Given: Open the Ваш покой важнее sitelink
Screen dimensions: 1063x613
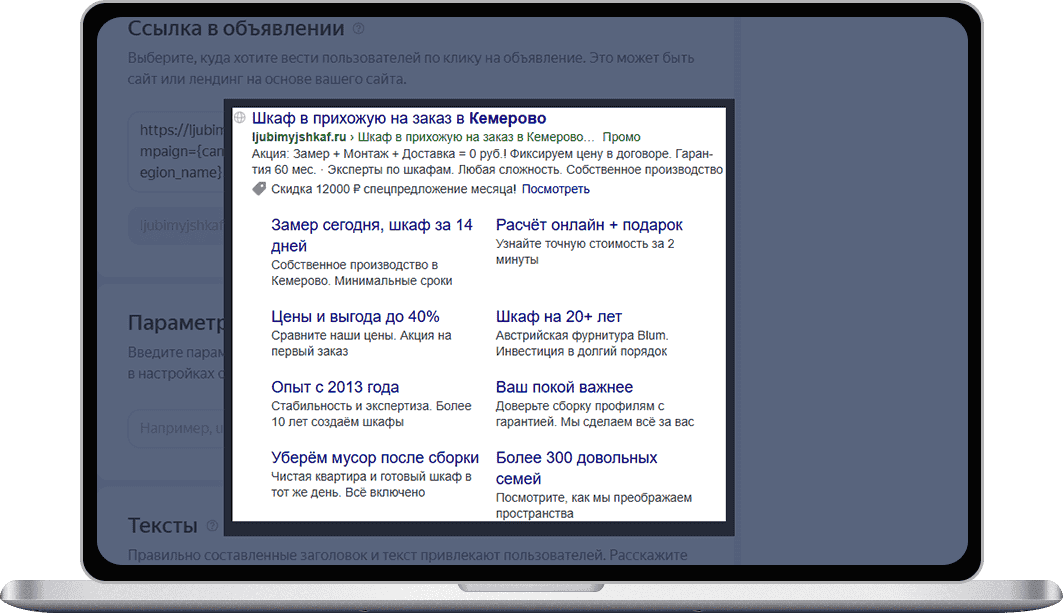Looking at the screenshot, I should [564, 387].
